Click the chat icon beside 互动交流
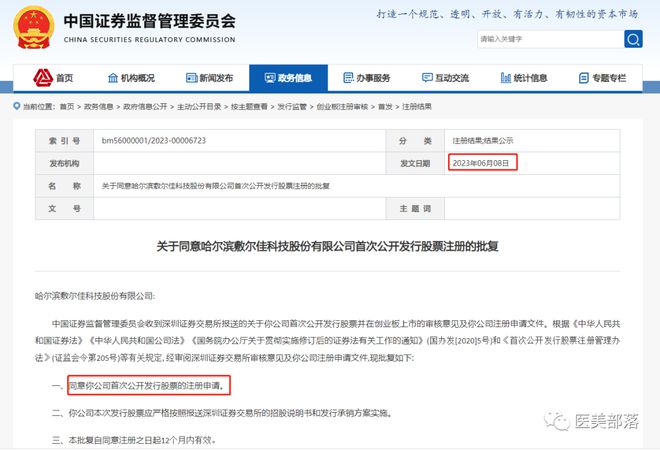The image size is (660, 450). [x=427, y=78]
